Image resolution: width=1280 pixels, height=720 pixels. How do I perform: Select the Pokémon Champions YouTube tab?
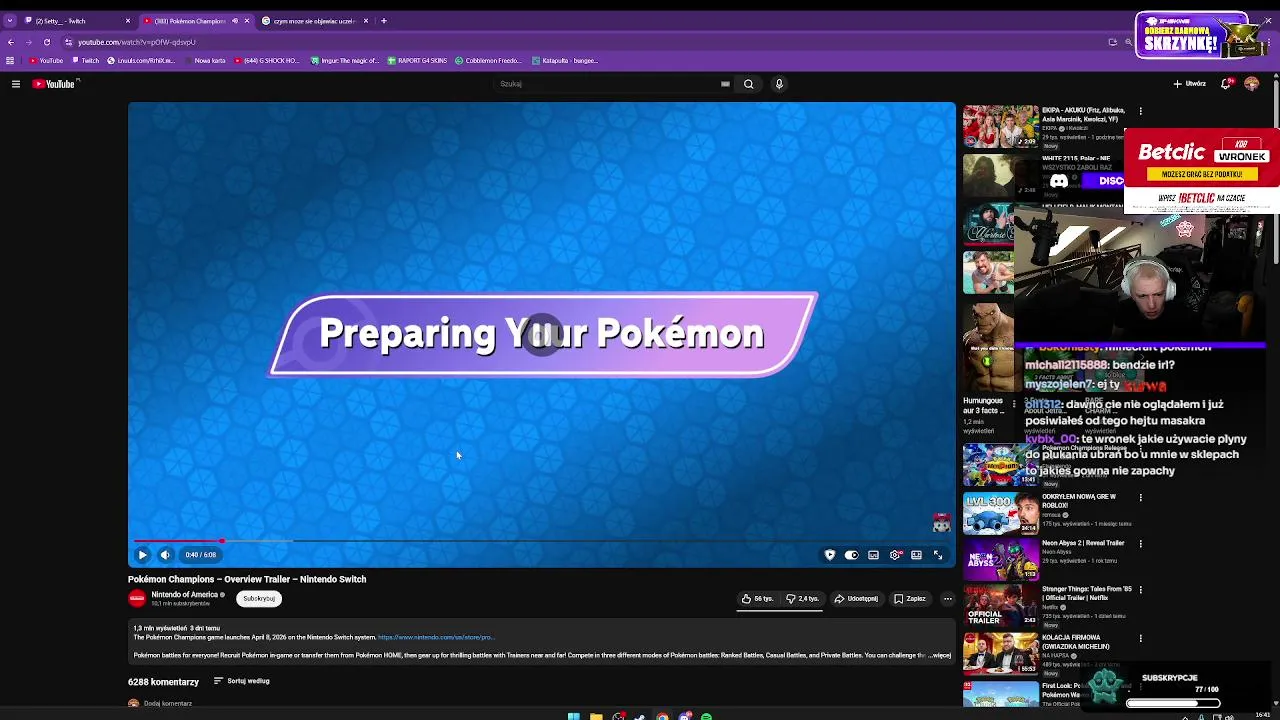pos(196,21)
